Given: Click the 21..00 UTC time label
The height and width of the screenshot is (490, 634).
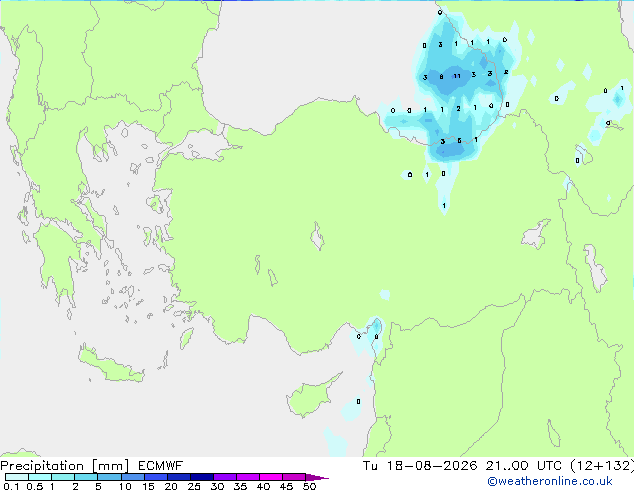Looking at the screenshot, I should pyautogui.click(x=524, y=466).
